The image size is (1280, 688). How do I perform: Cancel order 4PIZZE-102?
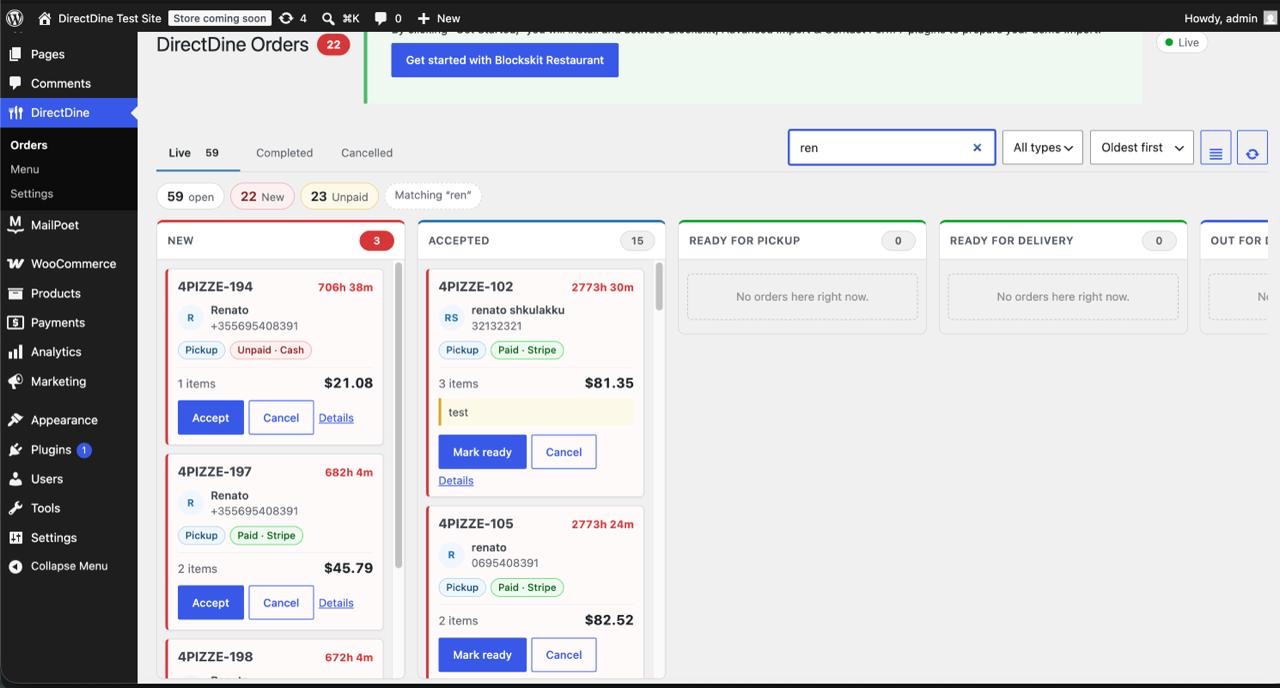pyautogui.click(x=564, y=452)
